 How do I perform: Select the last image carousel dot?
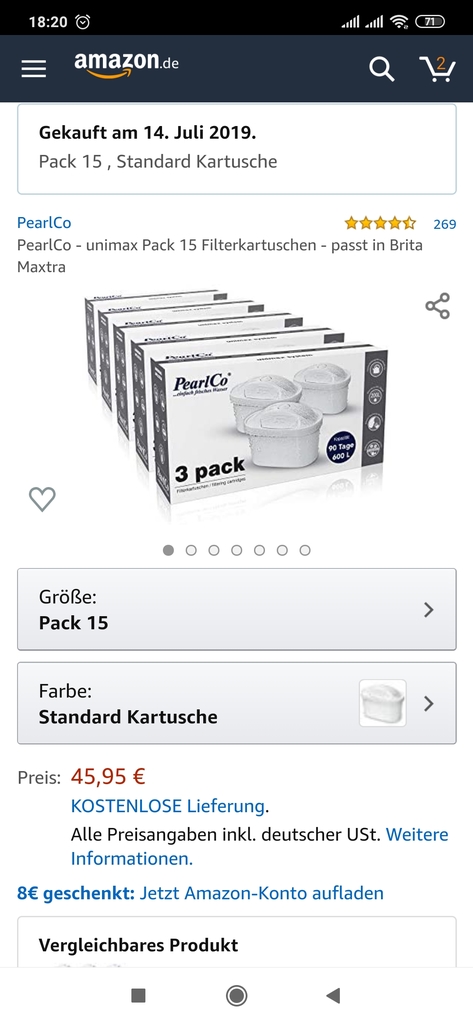305,551
